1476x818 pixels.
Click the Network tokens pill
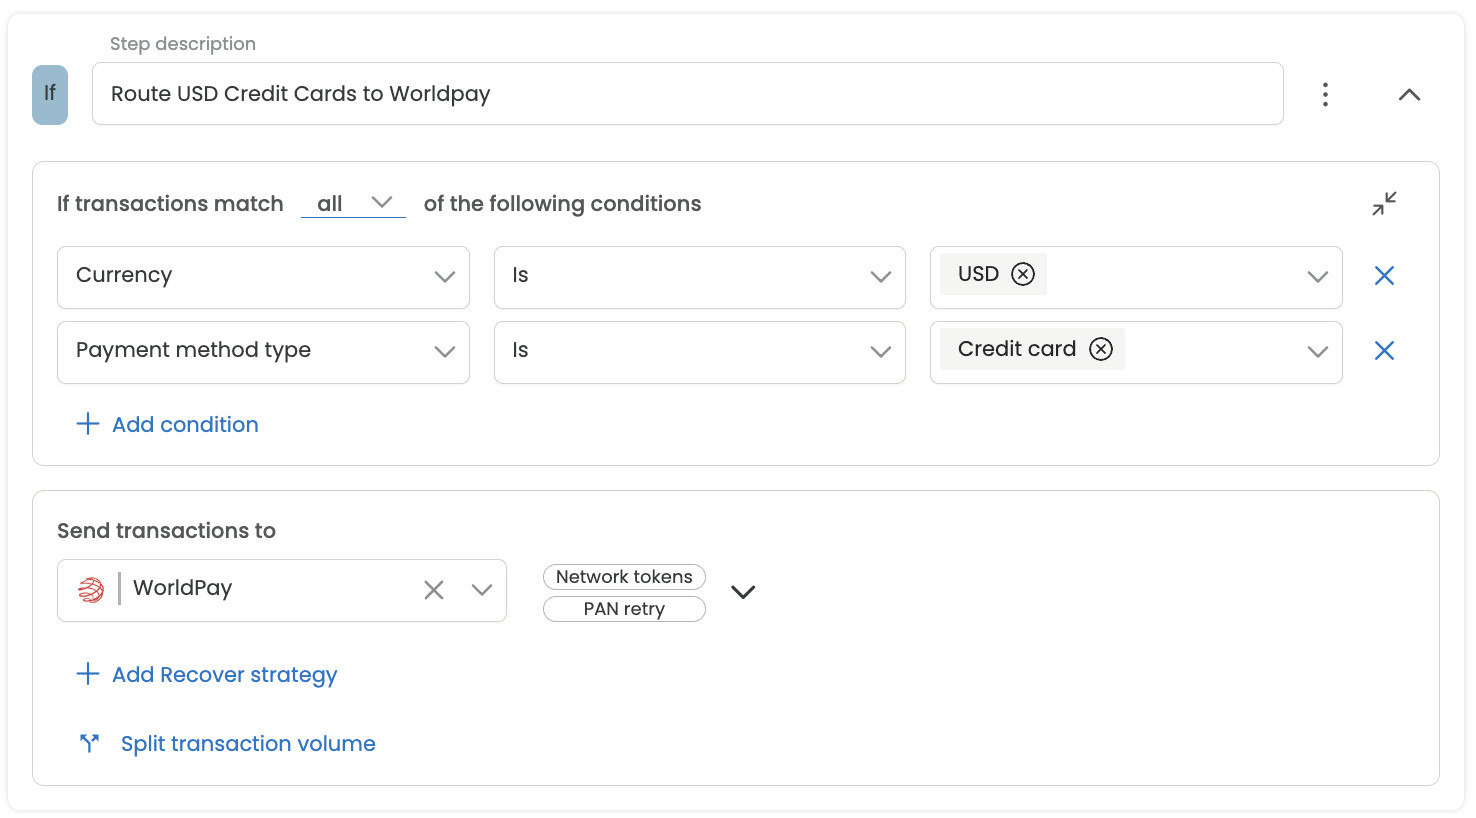pos(624,577)
